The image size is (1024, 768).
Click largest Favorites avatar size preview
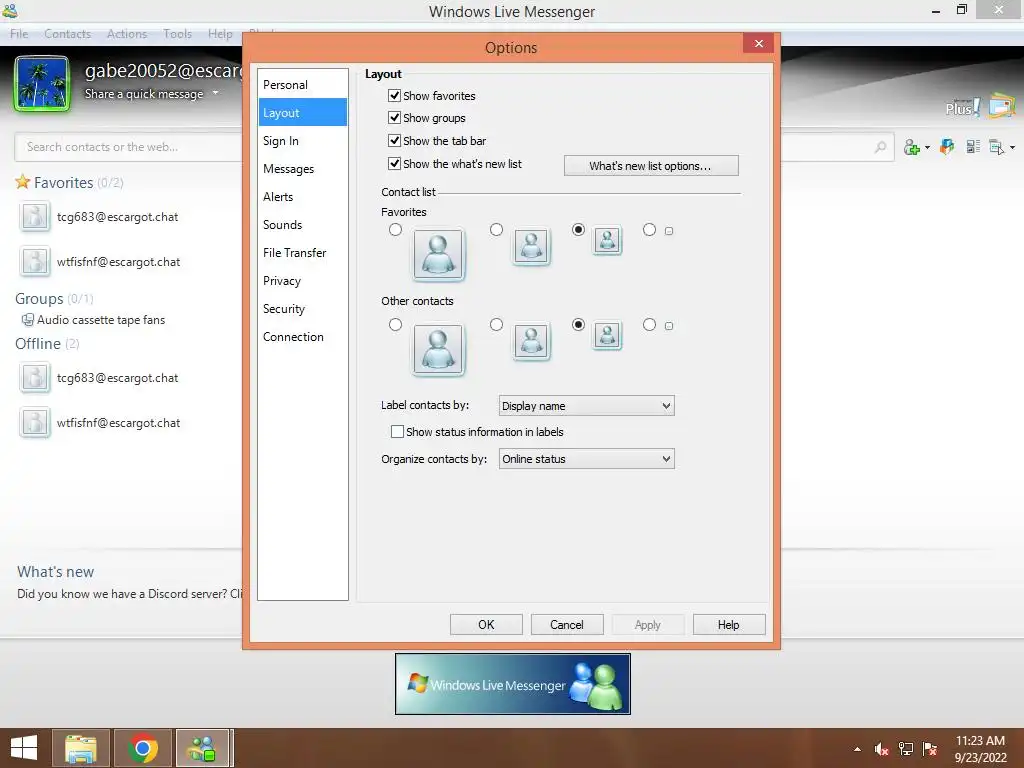[x=438, y=254]
